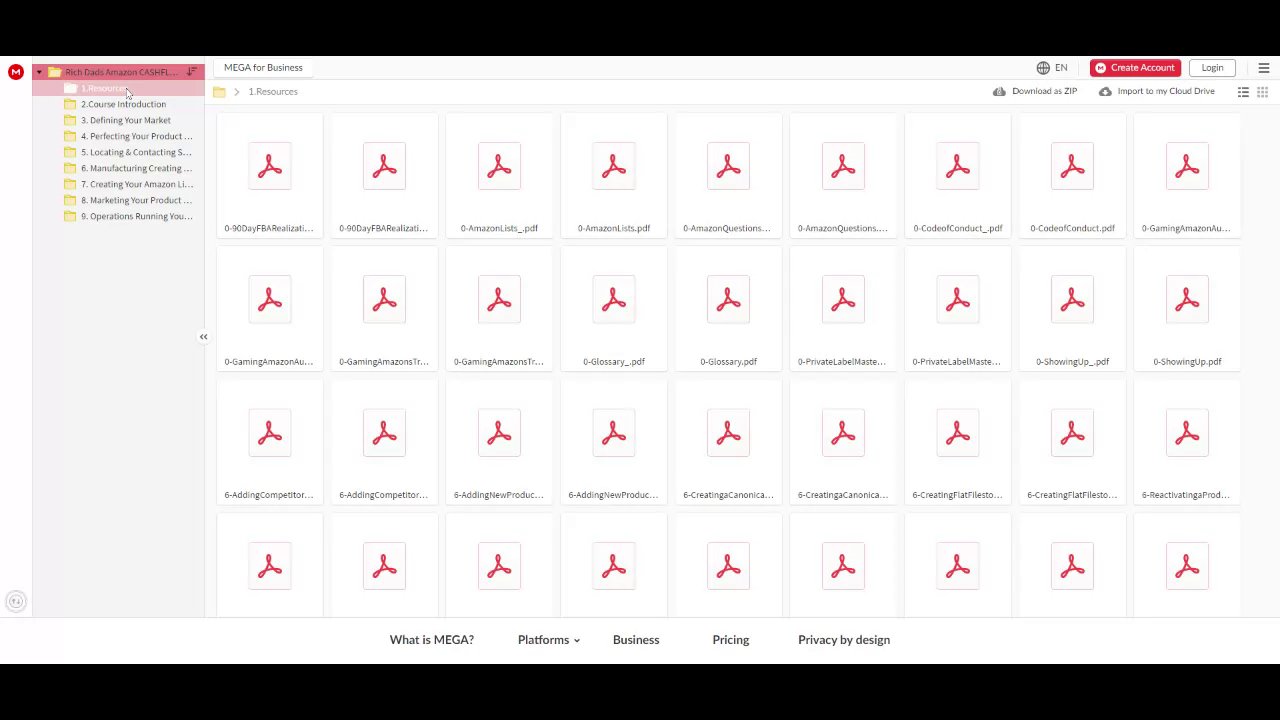Click the Login button
Image resolution: width=1280 pixels, height=720 pixels.
(1212, 68)
